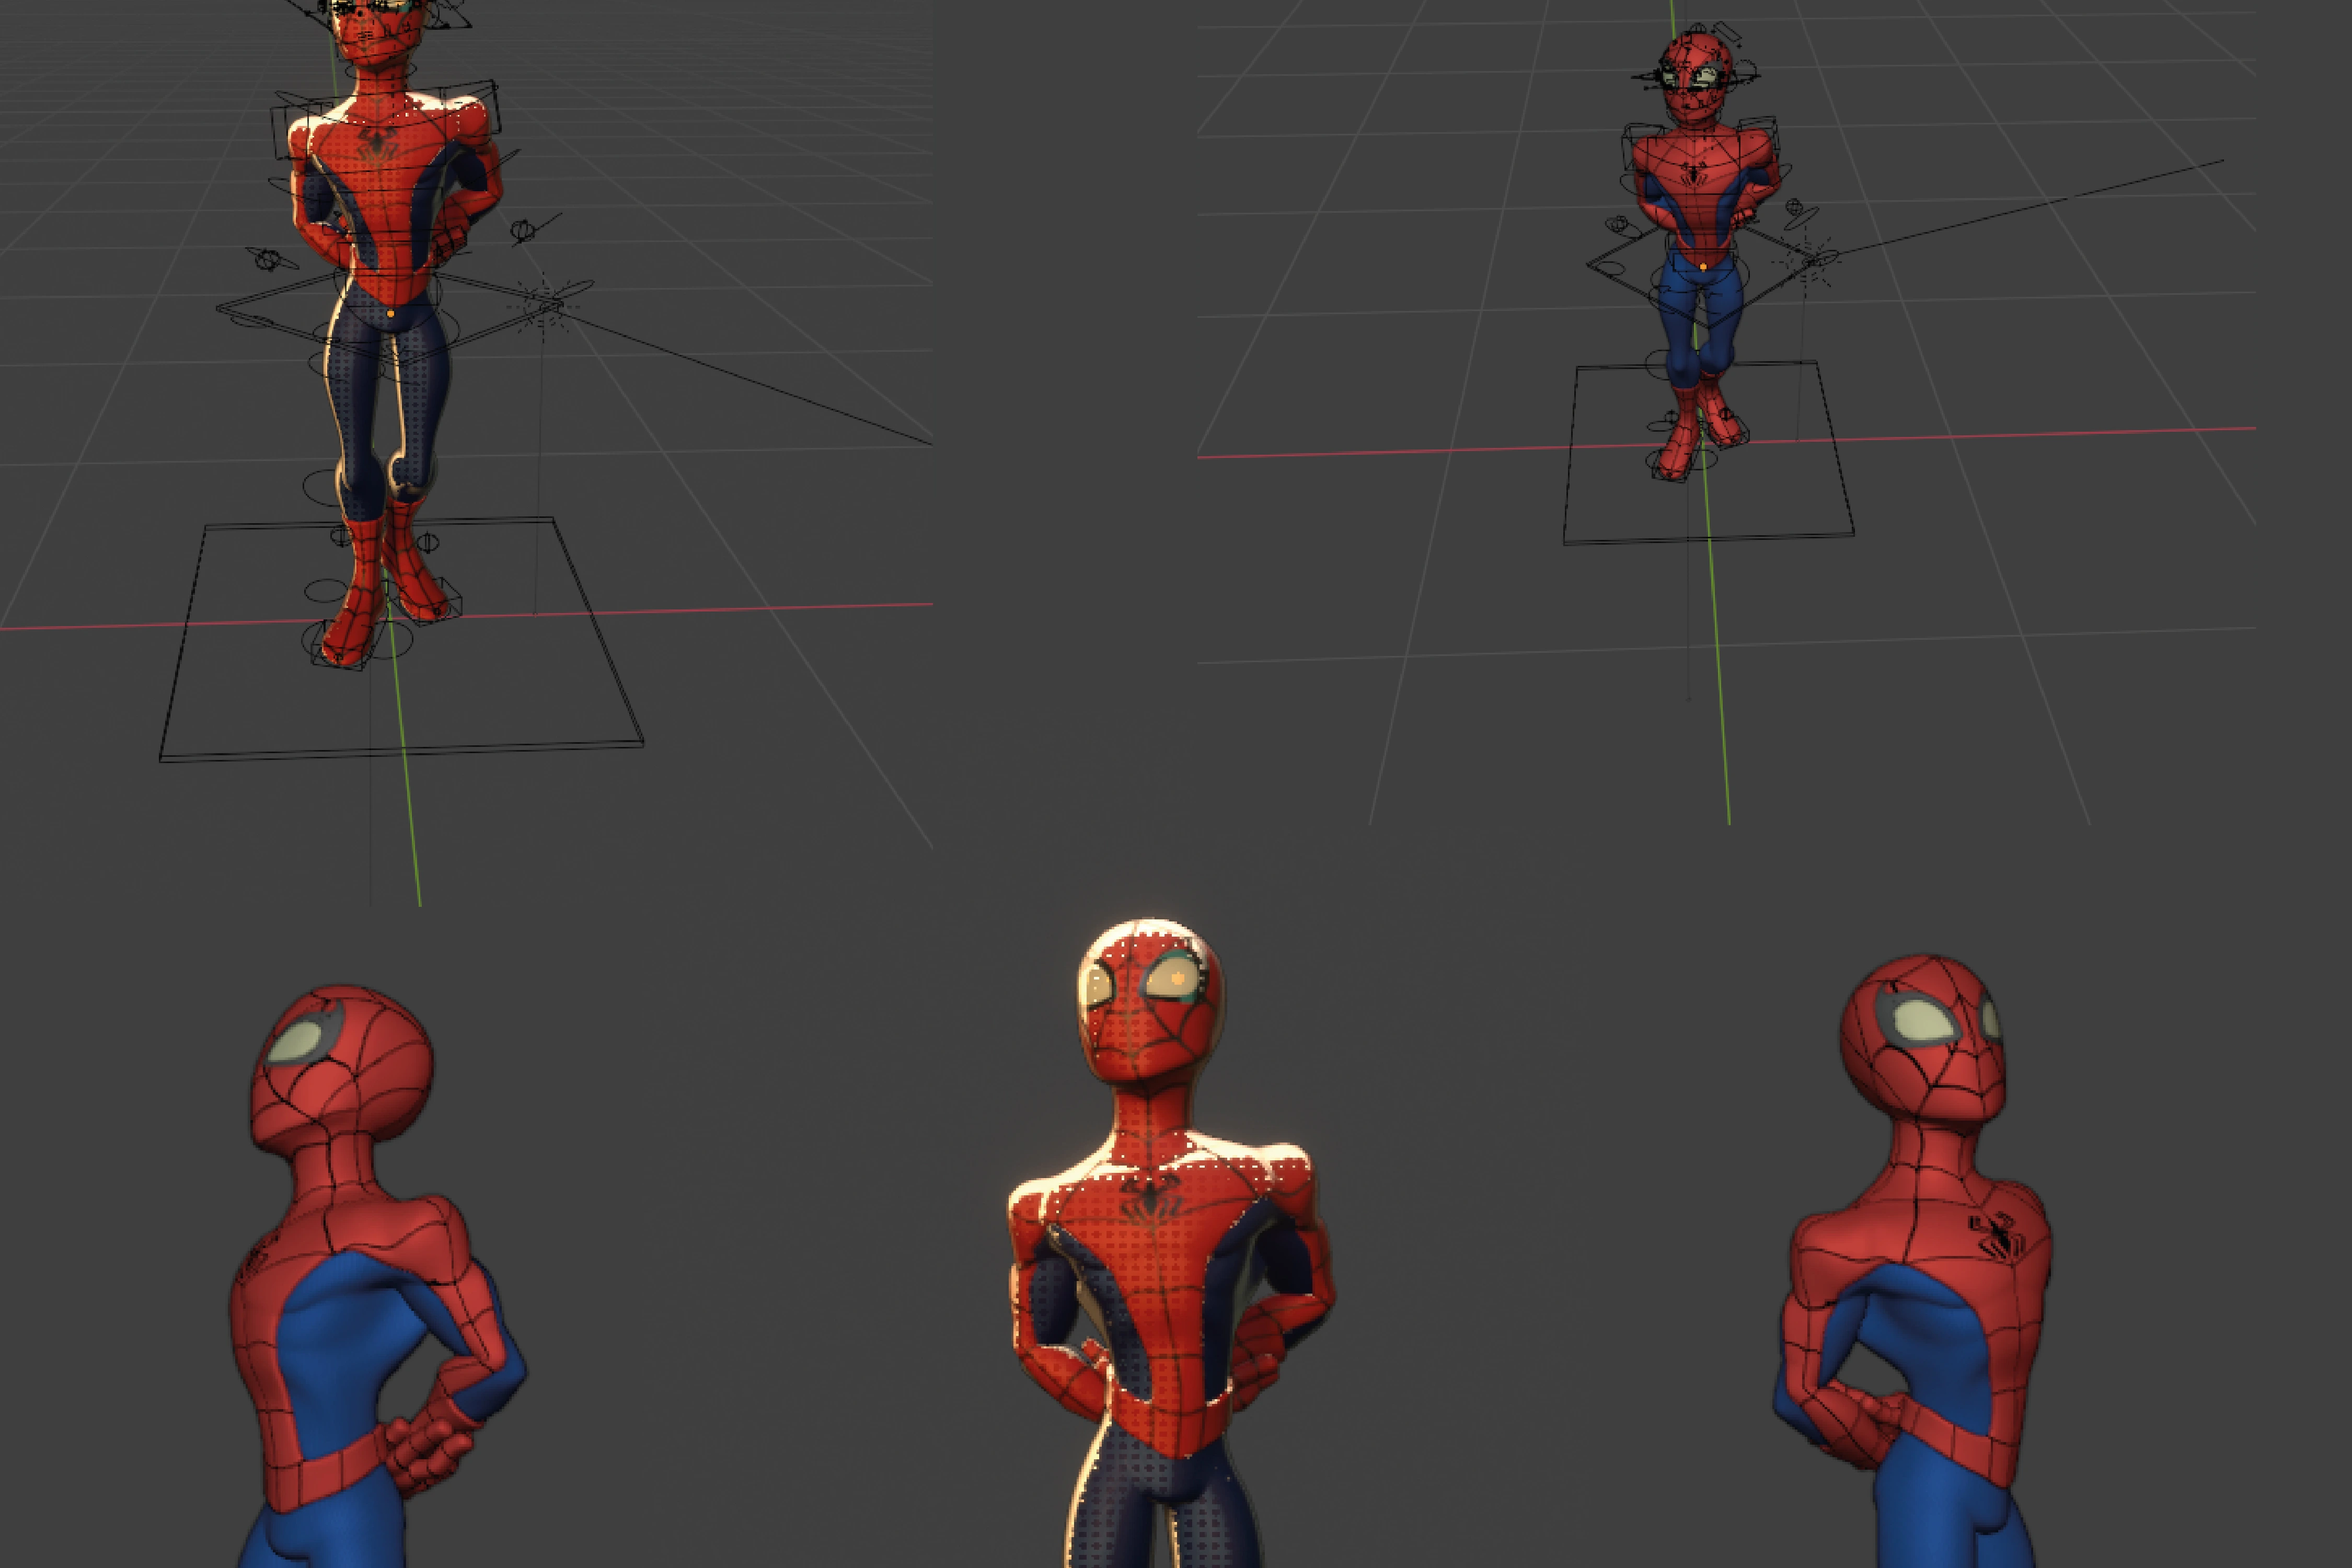
Task: Select the left-side elbow pole control in top-left viewport
Action: (x=268, y=260)
